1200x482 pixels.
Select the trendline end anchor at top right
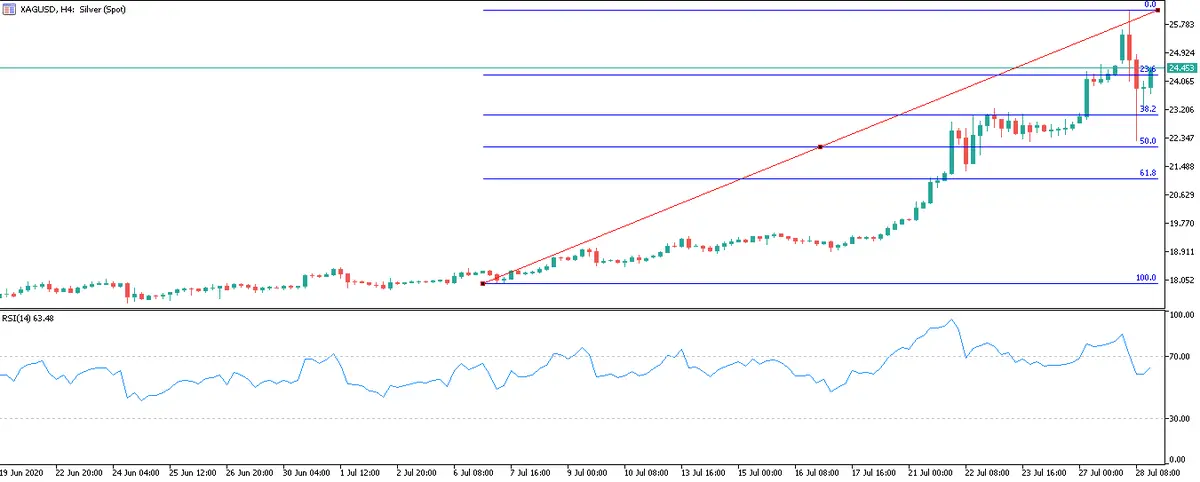pos(1158,10)
